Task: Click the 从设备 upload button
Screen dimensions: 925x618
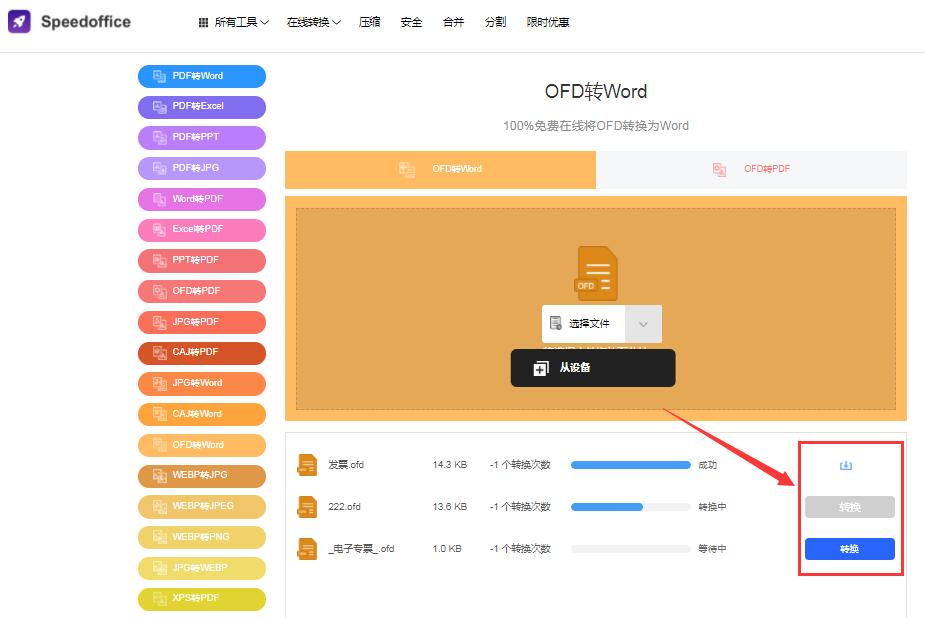Action: (592, 368)
